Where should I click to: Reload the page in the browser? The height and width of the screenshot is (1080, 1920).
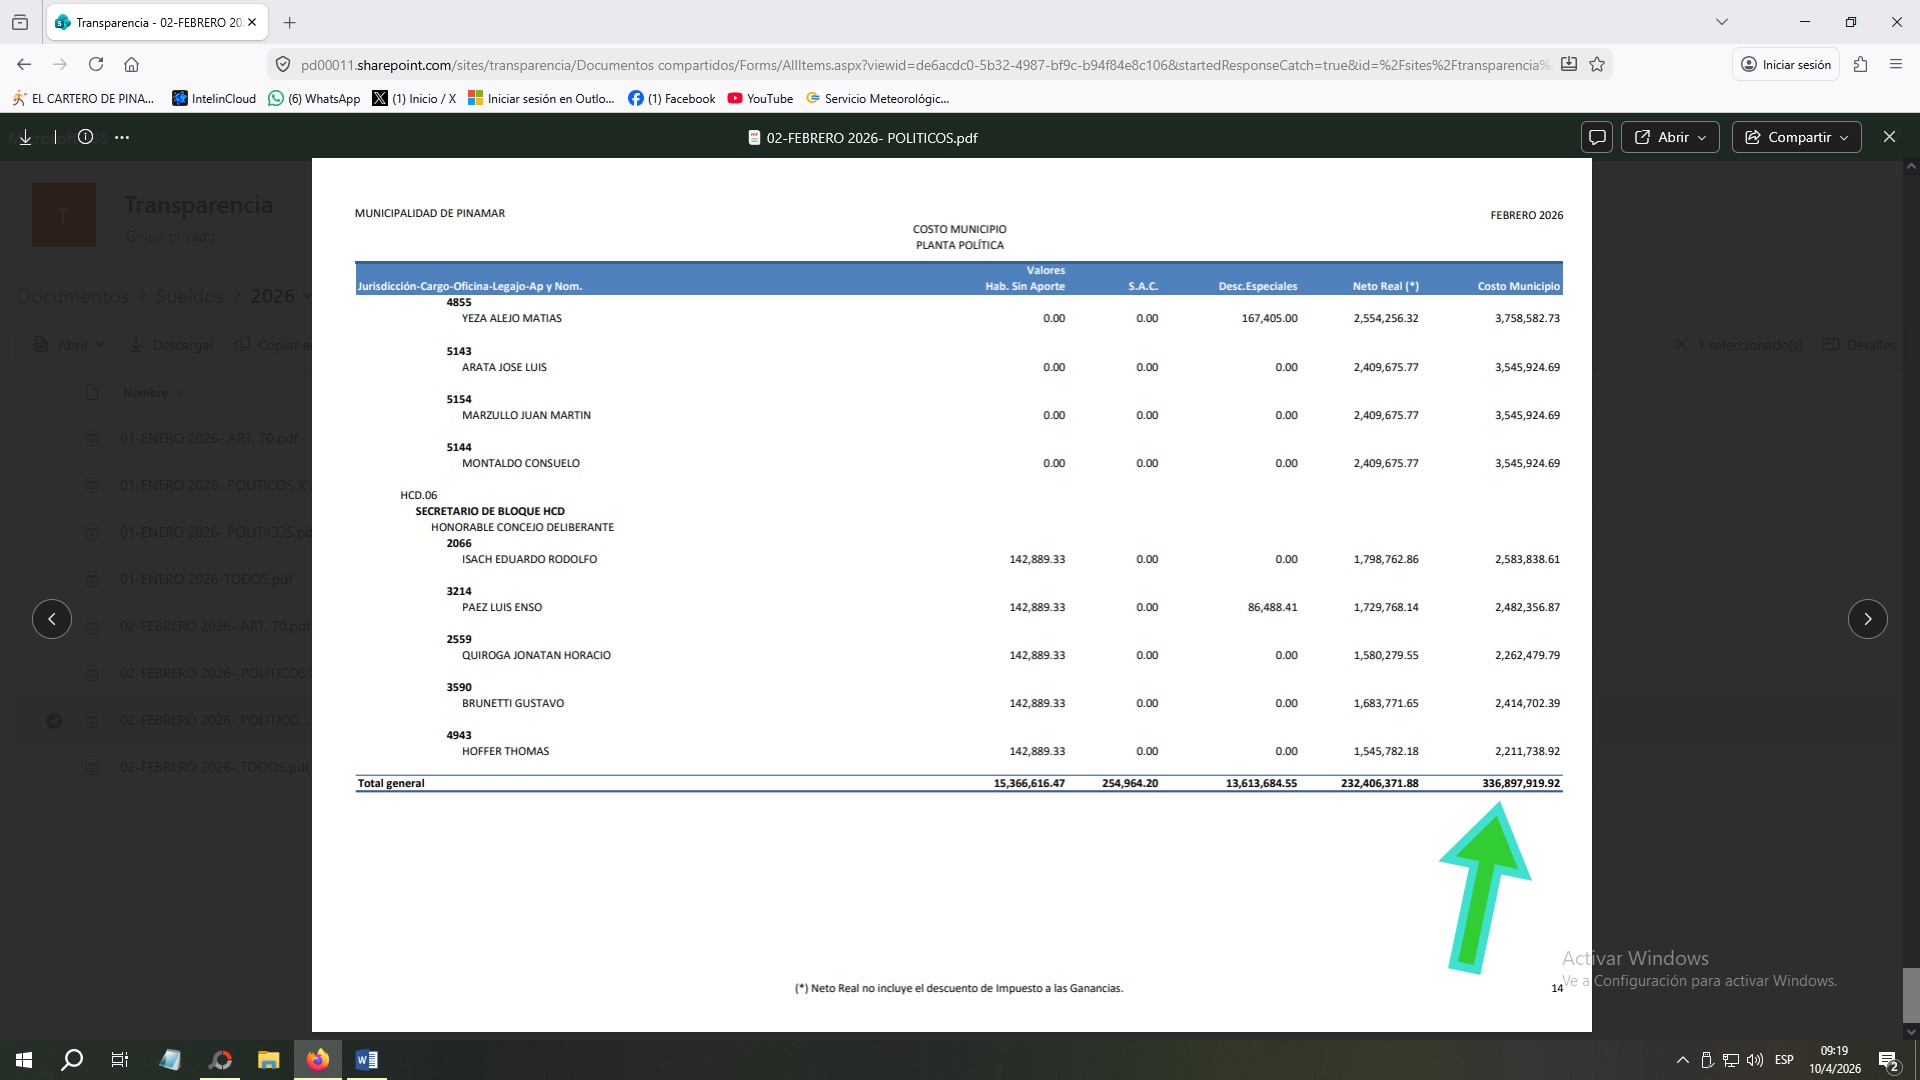point(96,65)
